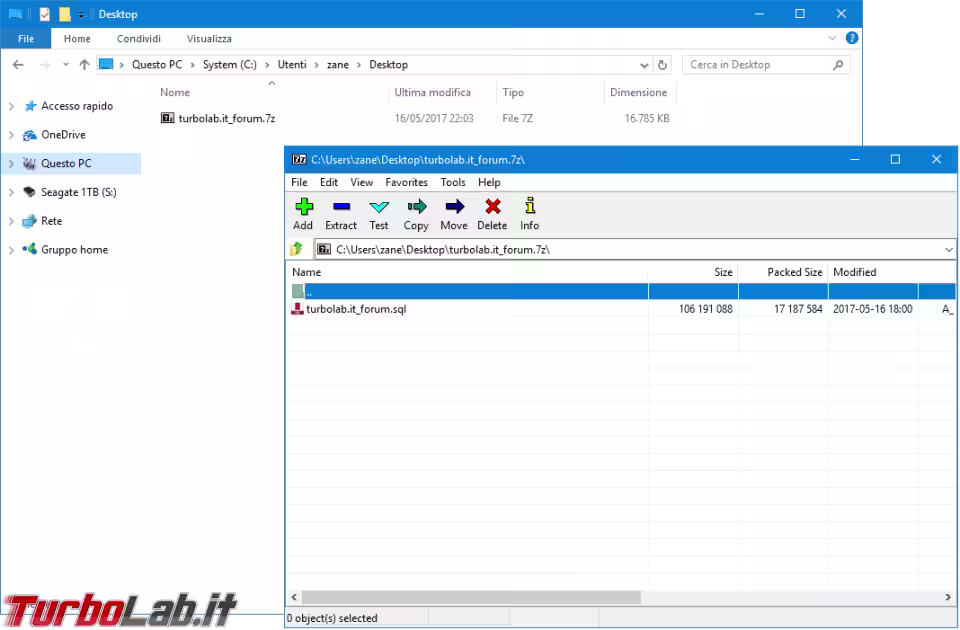Go up one folder level in 7-Zip
960x630 pixels.
[297, 249]
